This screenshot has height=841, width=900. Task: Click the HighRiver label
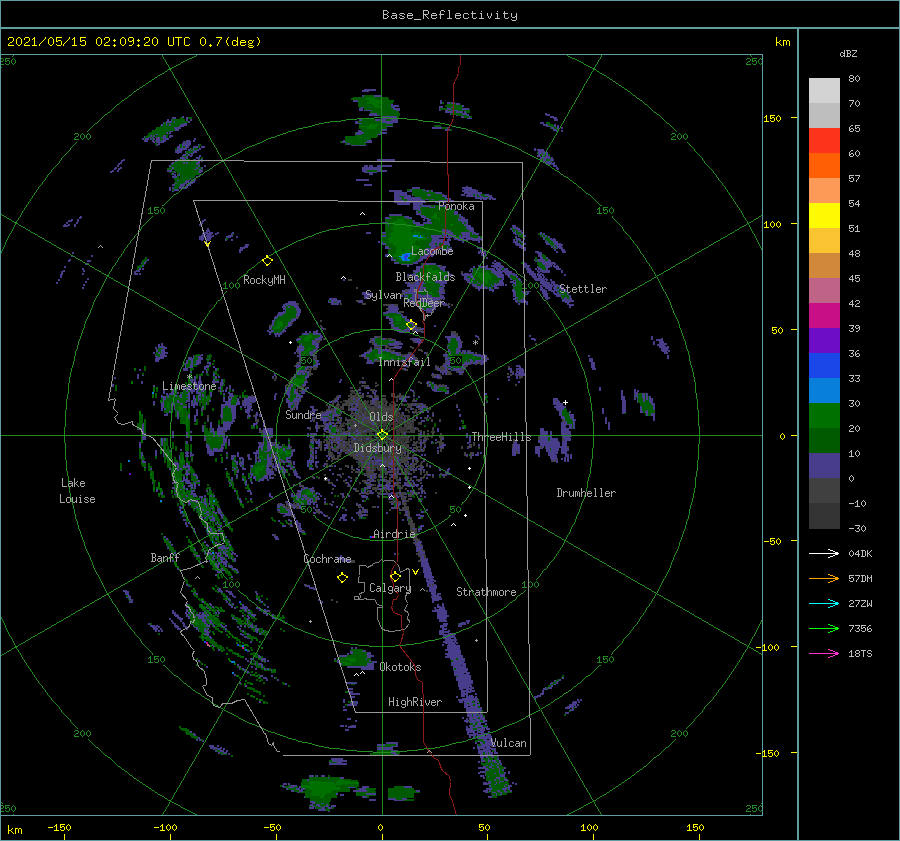click(415, 702)
